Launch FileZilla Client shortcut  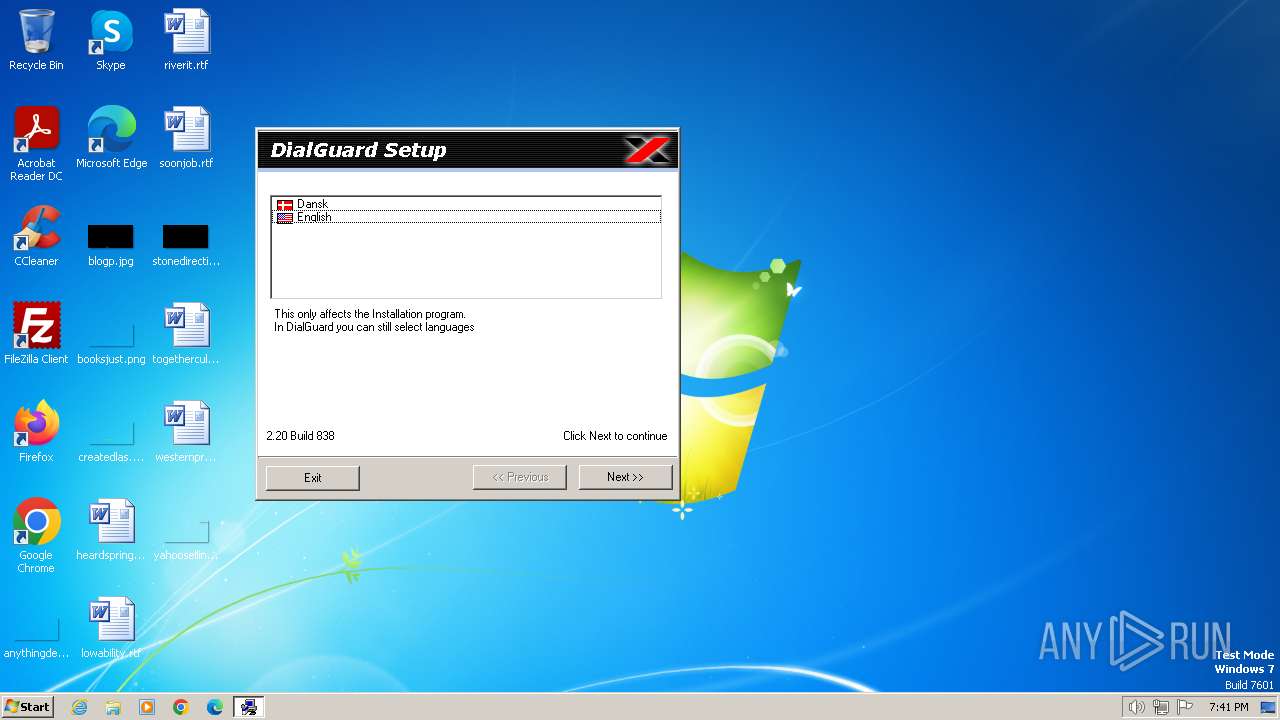tap(36, 334)
